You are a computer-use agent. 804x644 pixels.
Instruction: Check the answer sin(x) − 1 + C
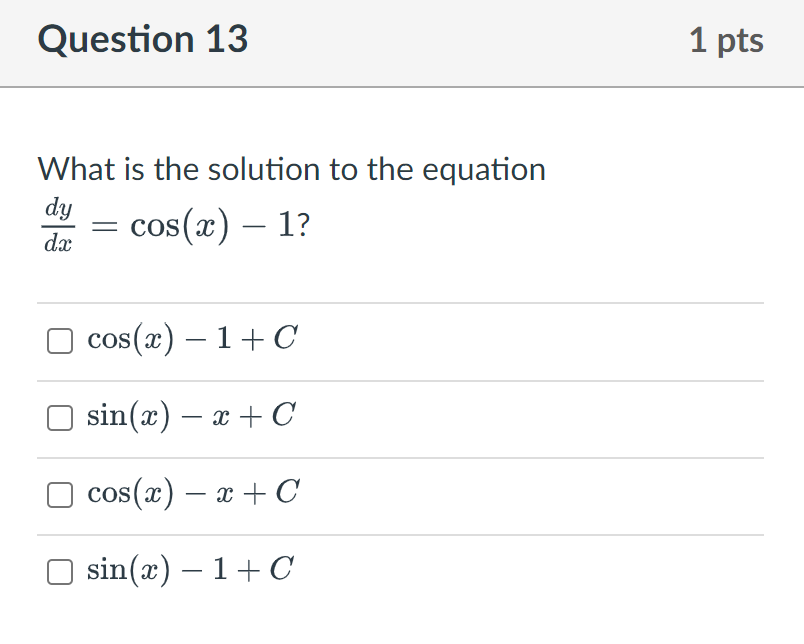tap(59, 571)
